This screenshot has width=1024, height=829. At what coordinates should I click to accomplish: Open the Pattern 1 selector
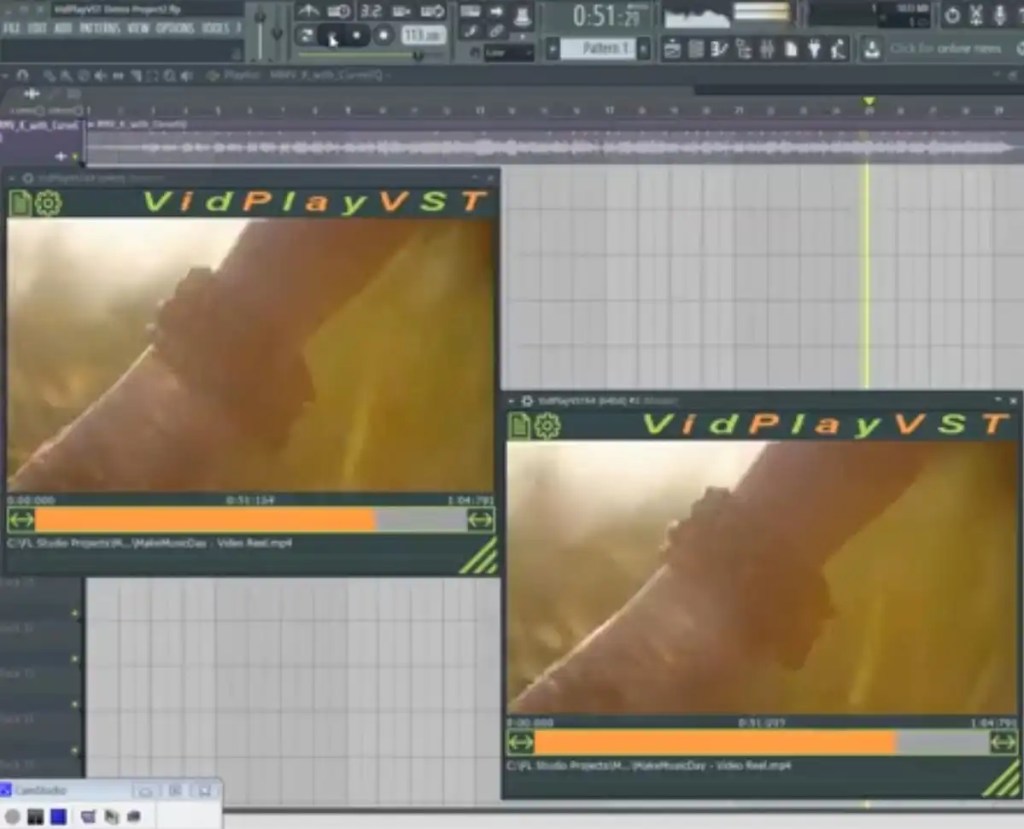tap(597, 48)
